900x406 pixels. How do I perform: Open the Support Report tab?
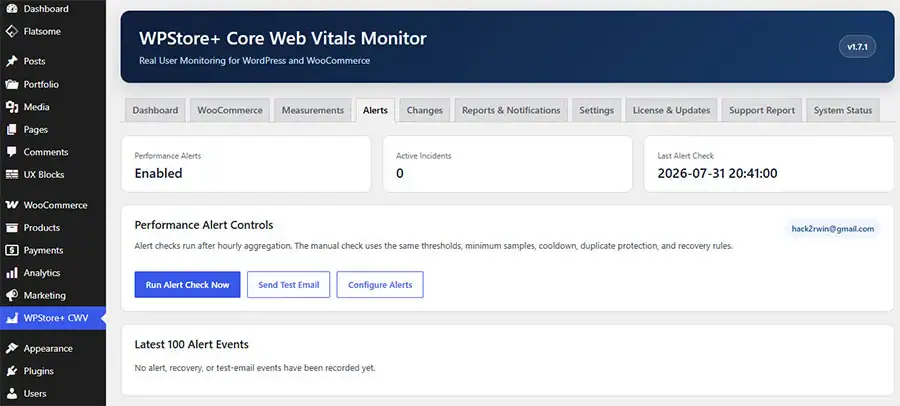pos(762,110)
